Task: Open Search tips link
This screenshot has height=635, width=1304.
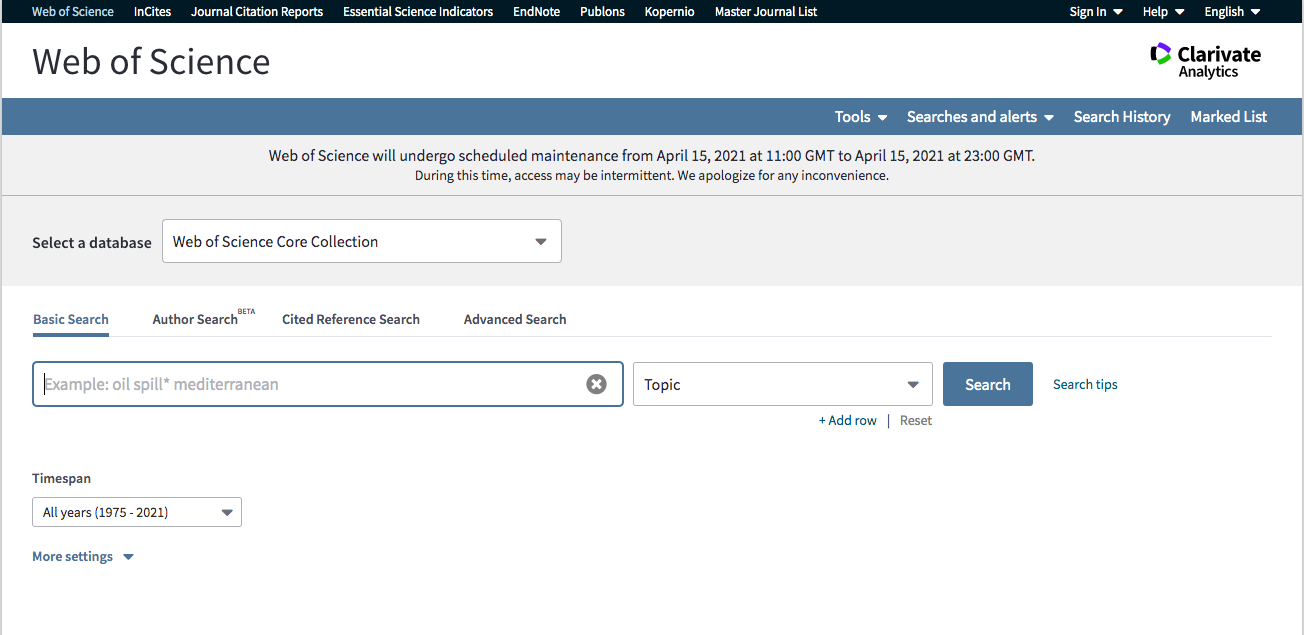Action: [1085, 384]
